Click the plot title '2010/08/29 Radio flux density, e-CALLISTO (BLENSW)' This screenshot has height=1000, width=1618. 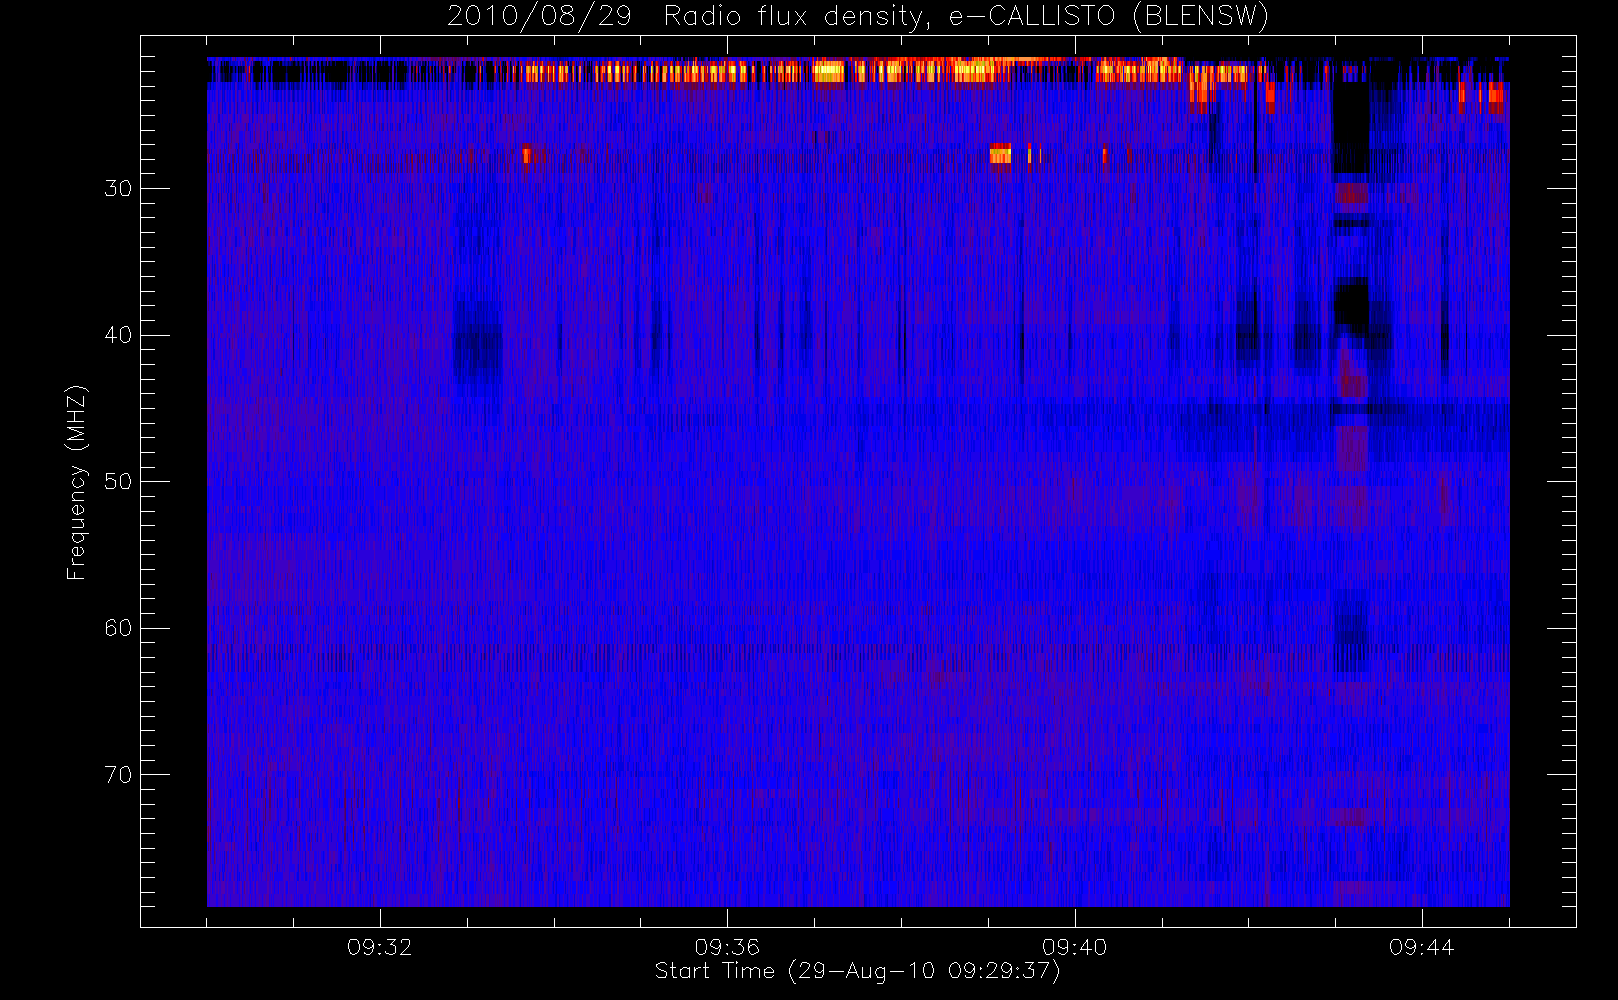[857, 17]
